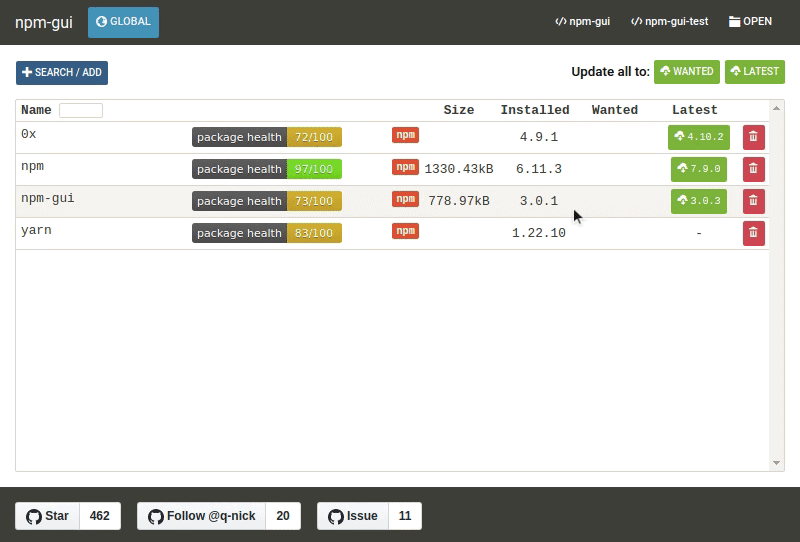Click installed version 3.0.1
Image resolution: width=800 pixels, height=542 pixels.
coord(539,201)
